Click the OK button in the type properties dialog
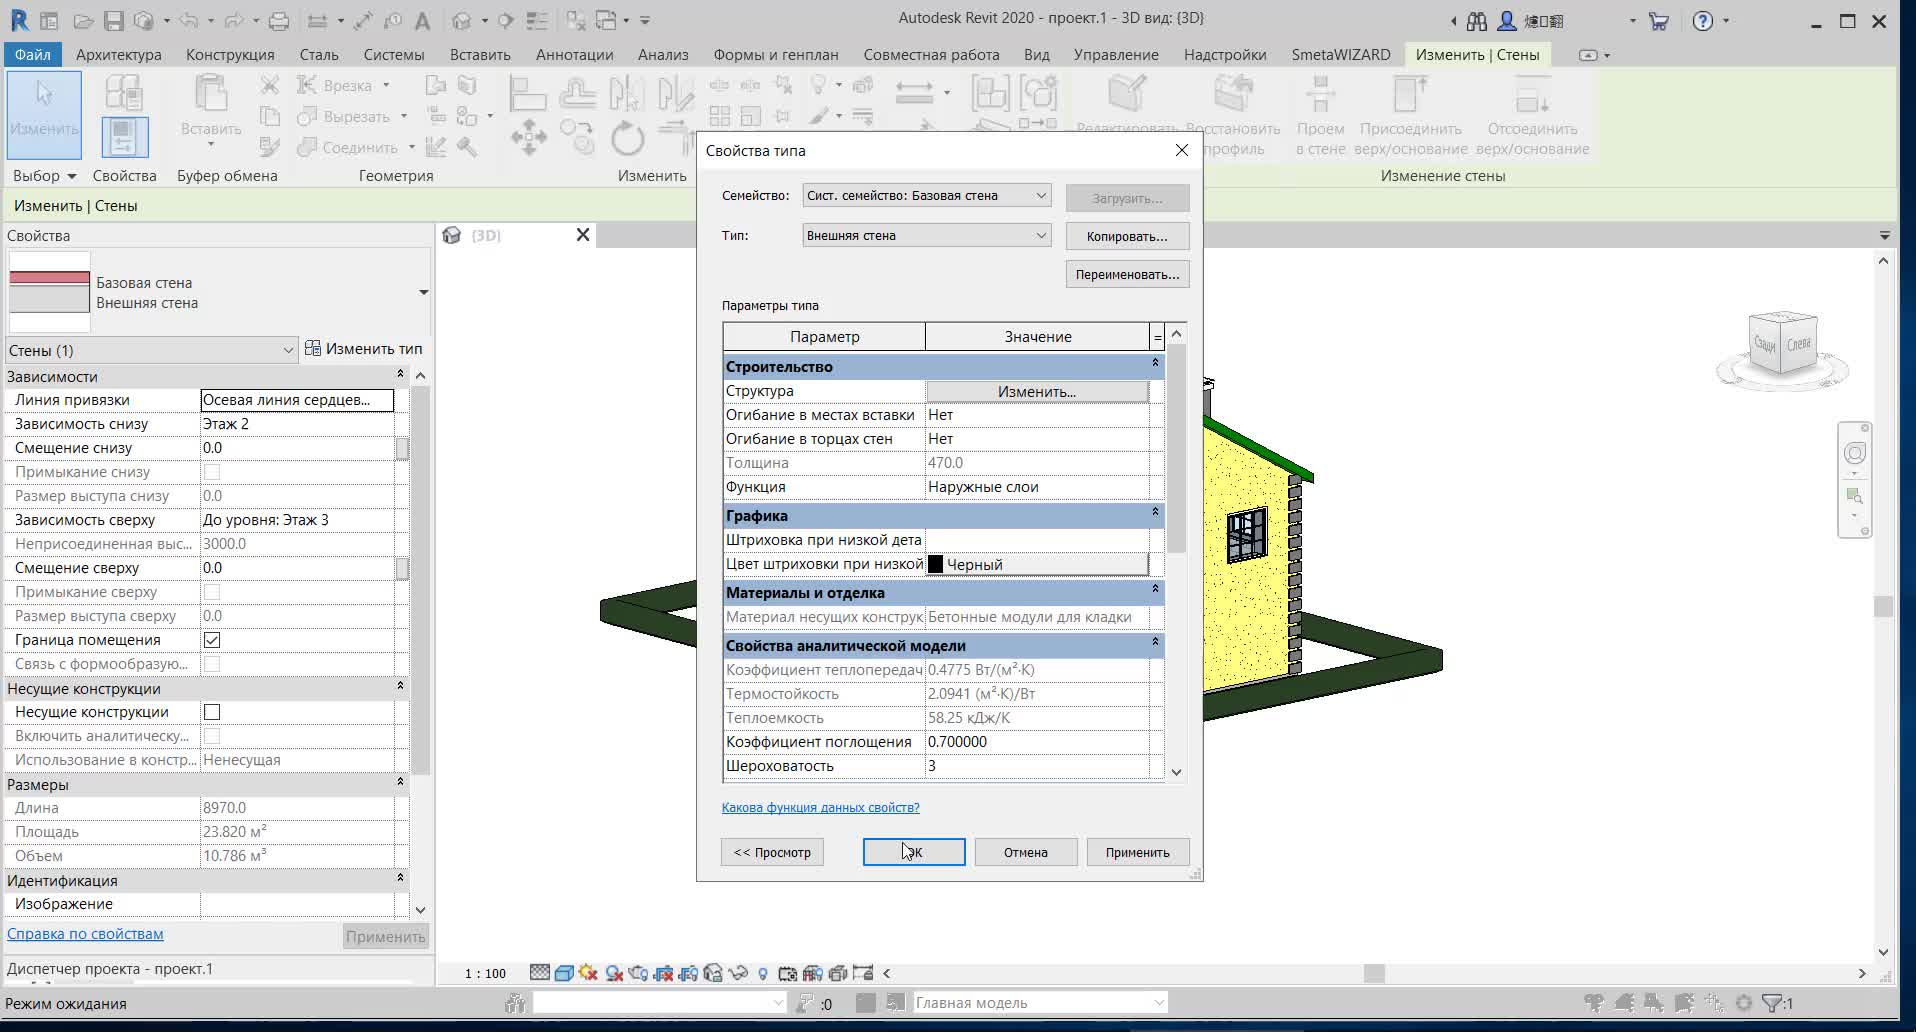1916x1032 pixels. pos(914,852)
